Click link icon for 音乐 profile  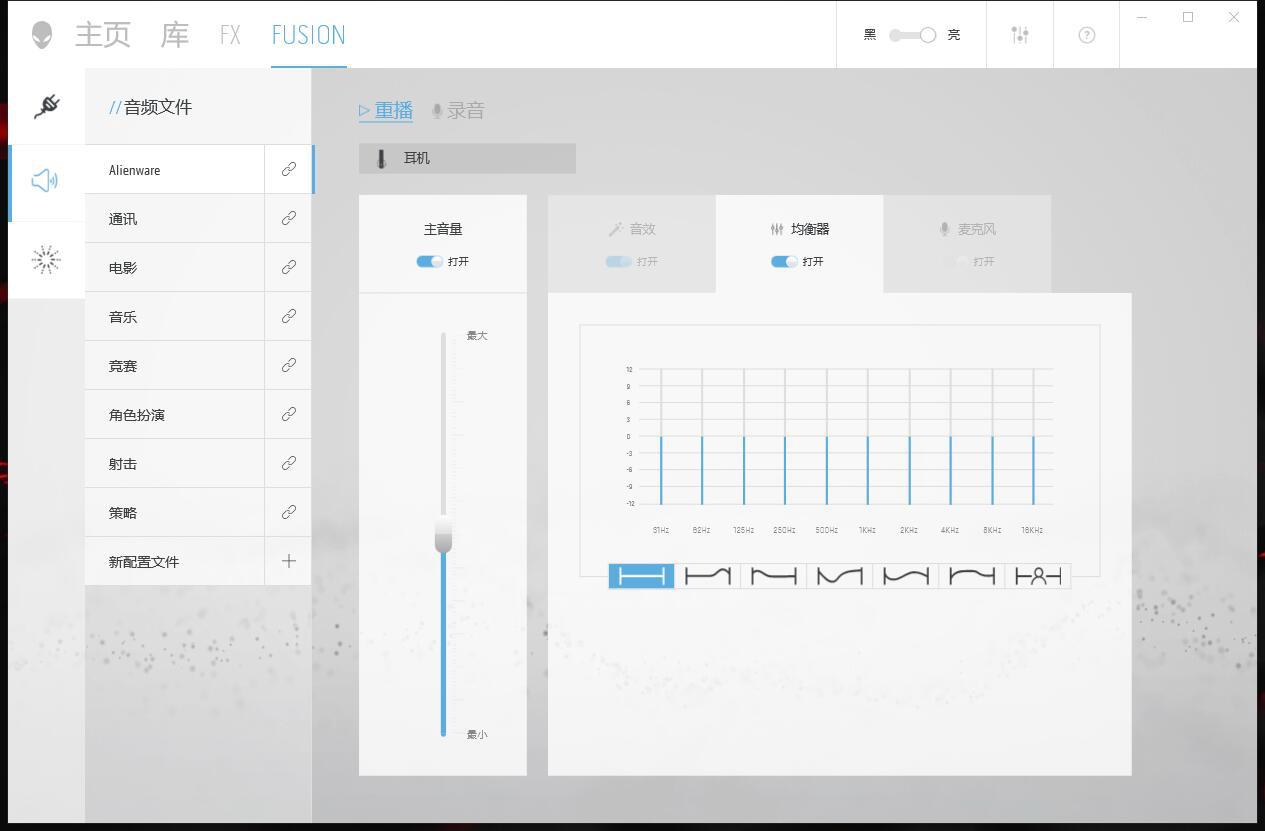pyautogui.click(x=289, y=316)
